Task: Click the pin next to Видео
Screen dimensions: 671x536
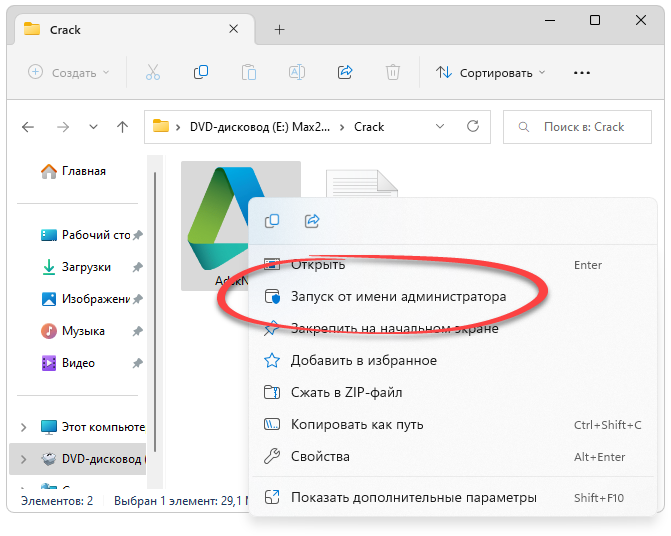Action: (x=137, y=363)
